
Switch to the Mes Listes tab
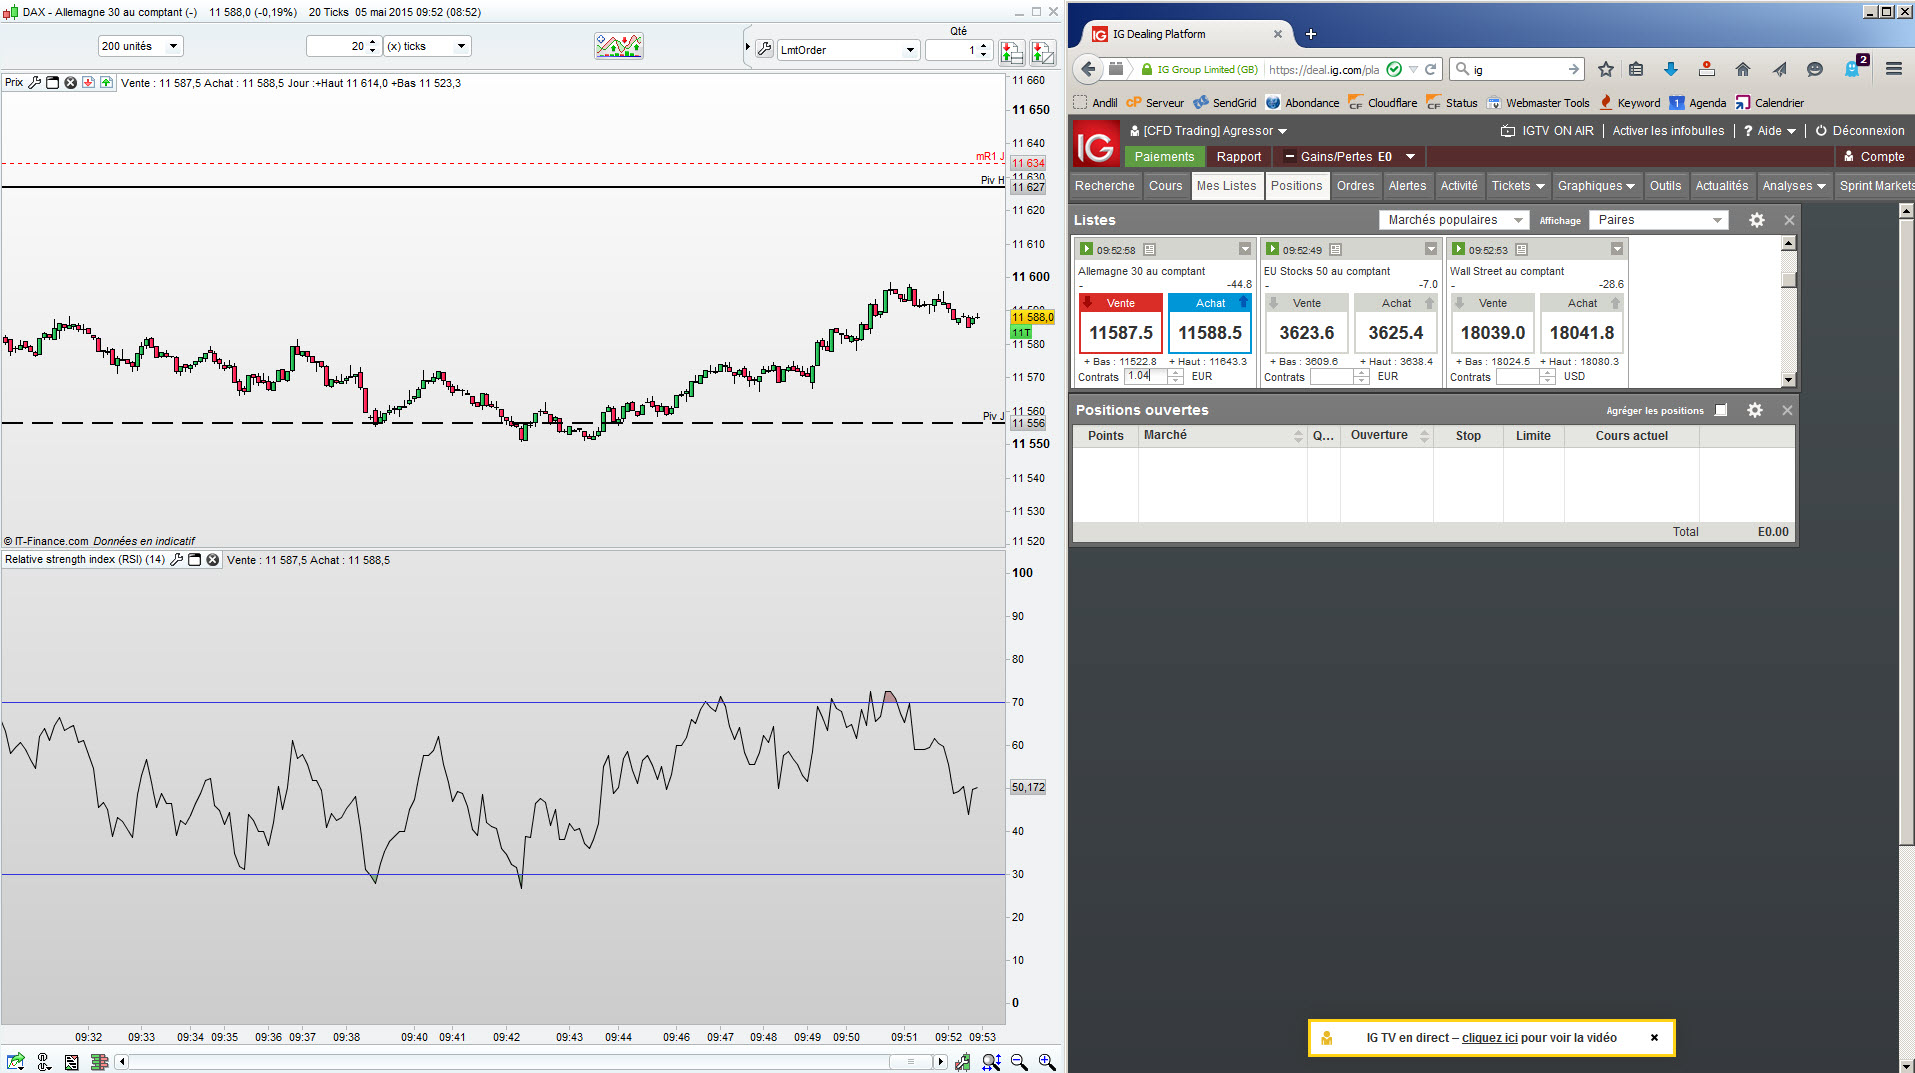(x=1226, y=186)
